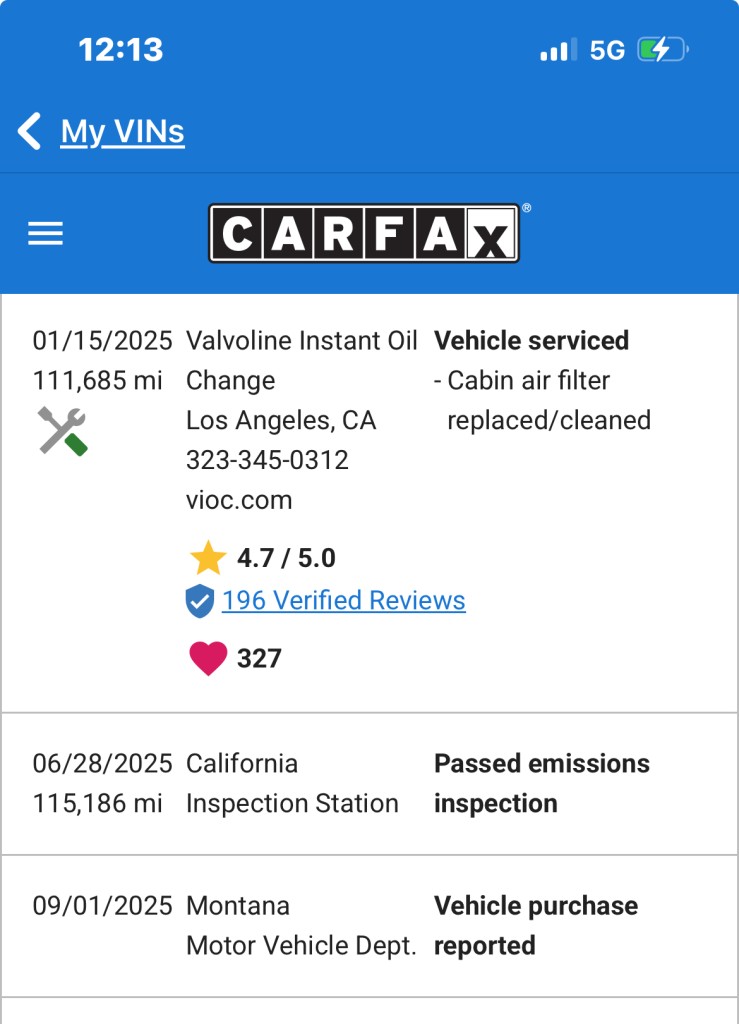
Task: Tap the Vehicle serviced heading
Action: pos(531,341)
